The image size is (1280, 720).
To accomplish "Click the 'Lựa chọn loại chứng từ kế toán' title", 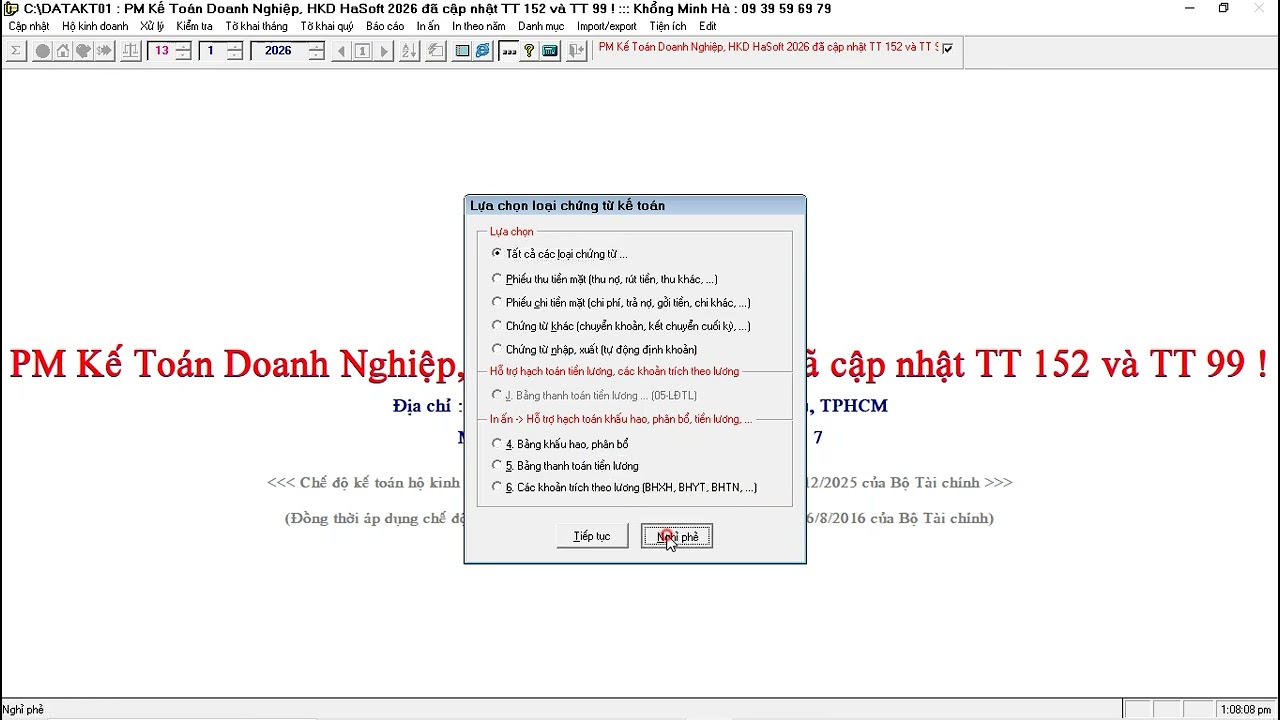I will (x=567, y=206).
